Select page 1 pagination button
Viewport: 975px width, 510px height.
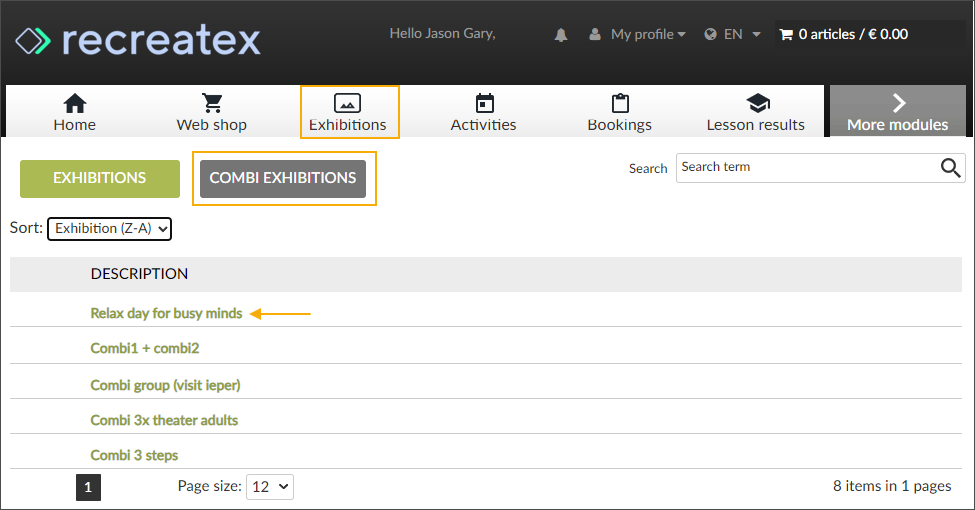tap(88, 487)
